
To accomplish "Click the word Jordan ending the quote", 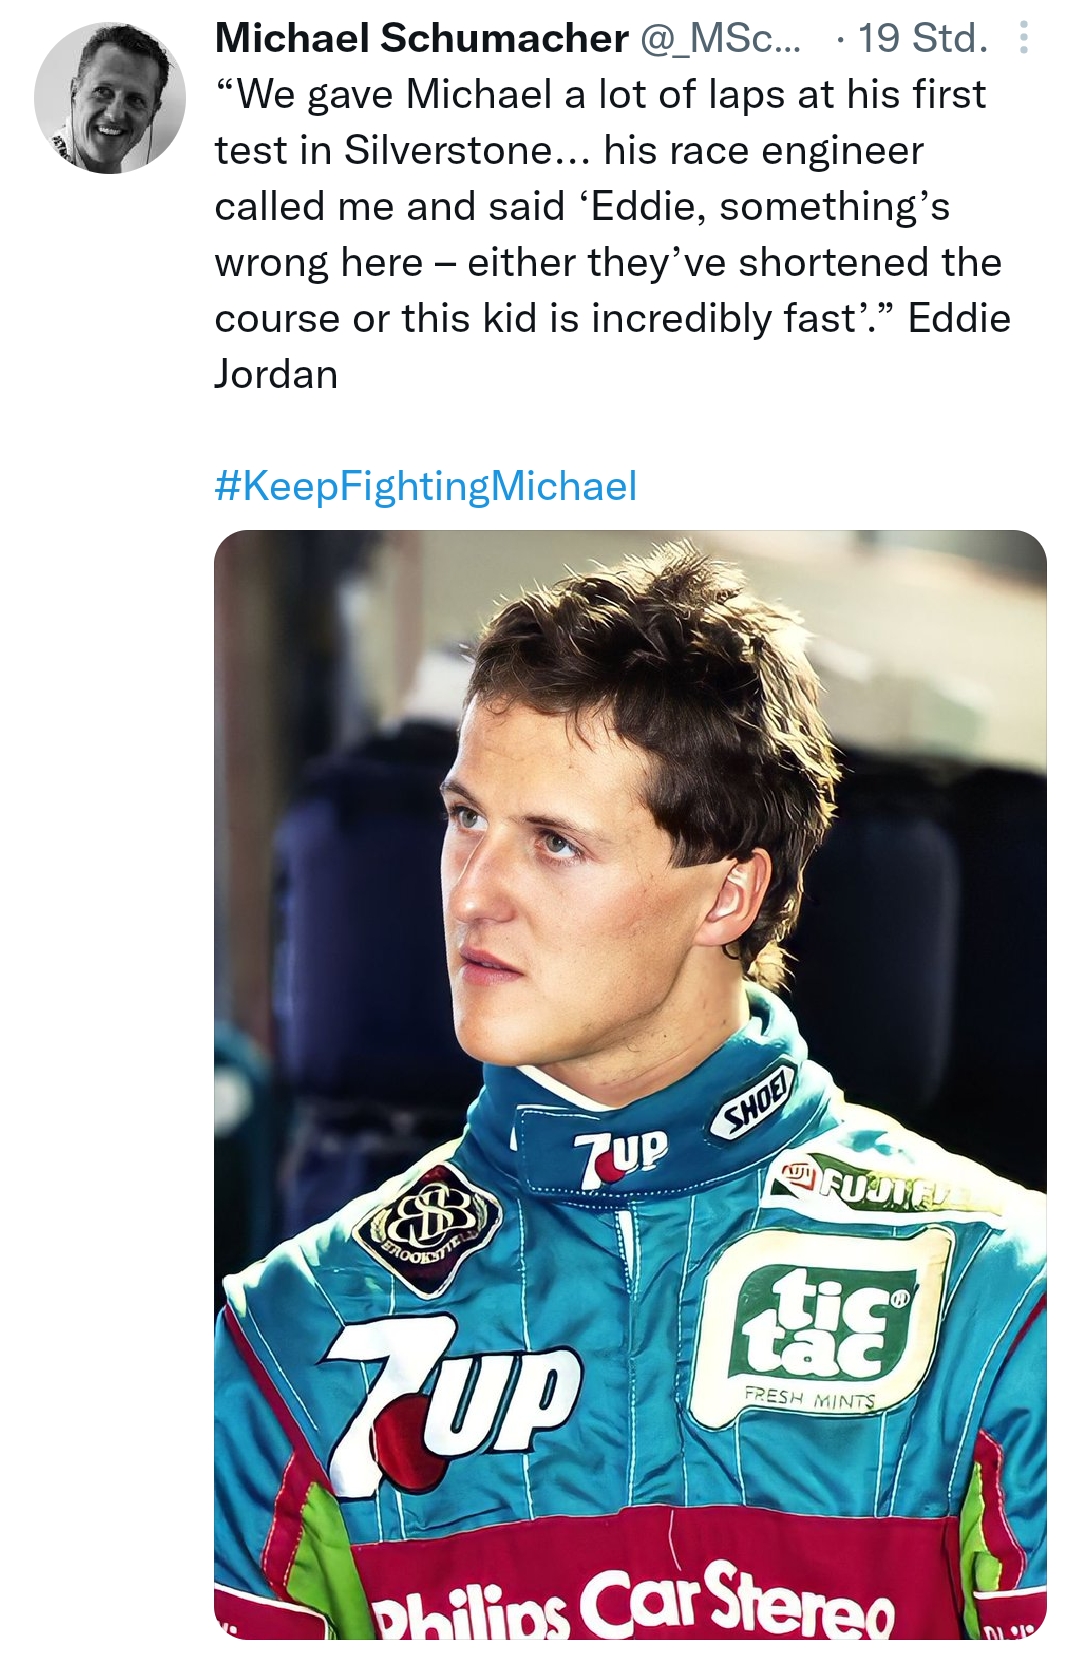I will 276,374.
